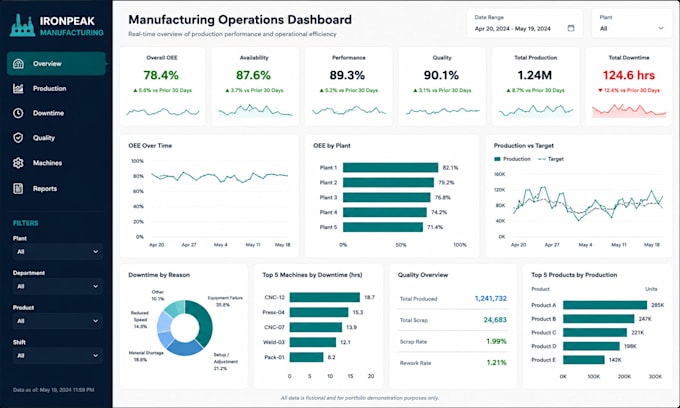This screenshot has width=680, height=408.
Task: Click the Date Range input field
Action: point(524,23)
